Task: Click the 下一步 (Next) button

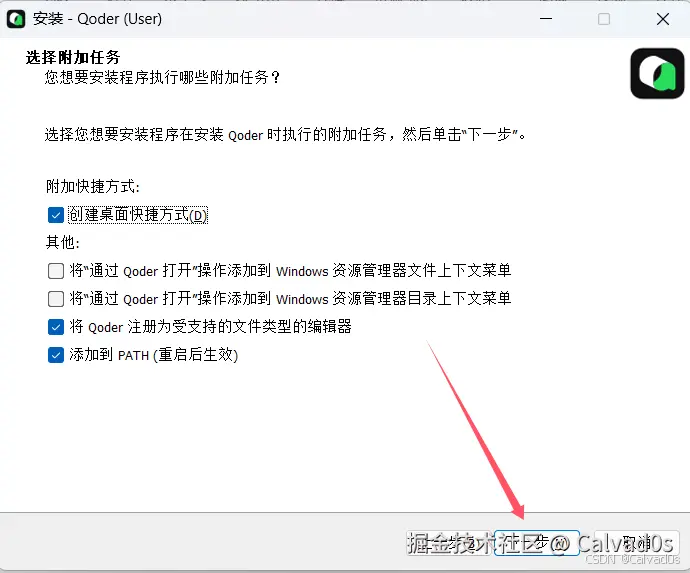Action: pos(536,543)
